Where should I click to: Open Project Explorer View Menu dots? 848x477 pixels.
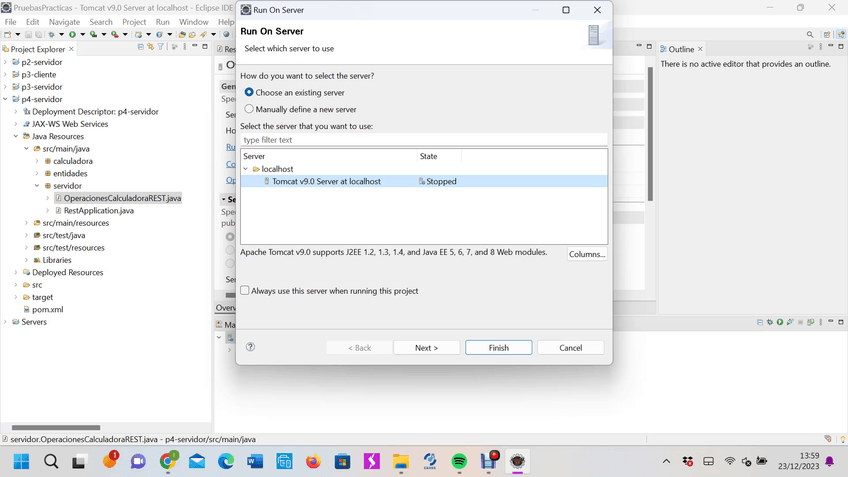click(184, 47)
